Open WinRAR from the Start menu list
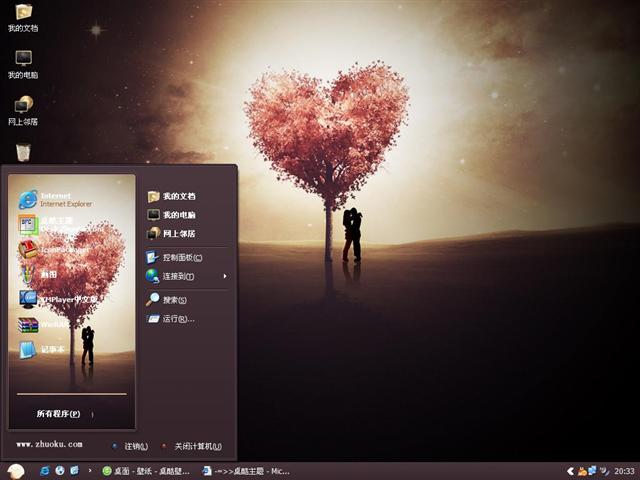Viewport: 640px width, 480px height. pos(50,324)
